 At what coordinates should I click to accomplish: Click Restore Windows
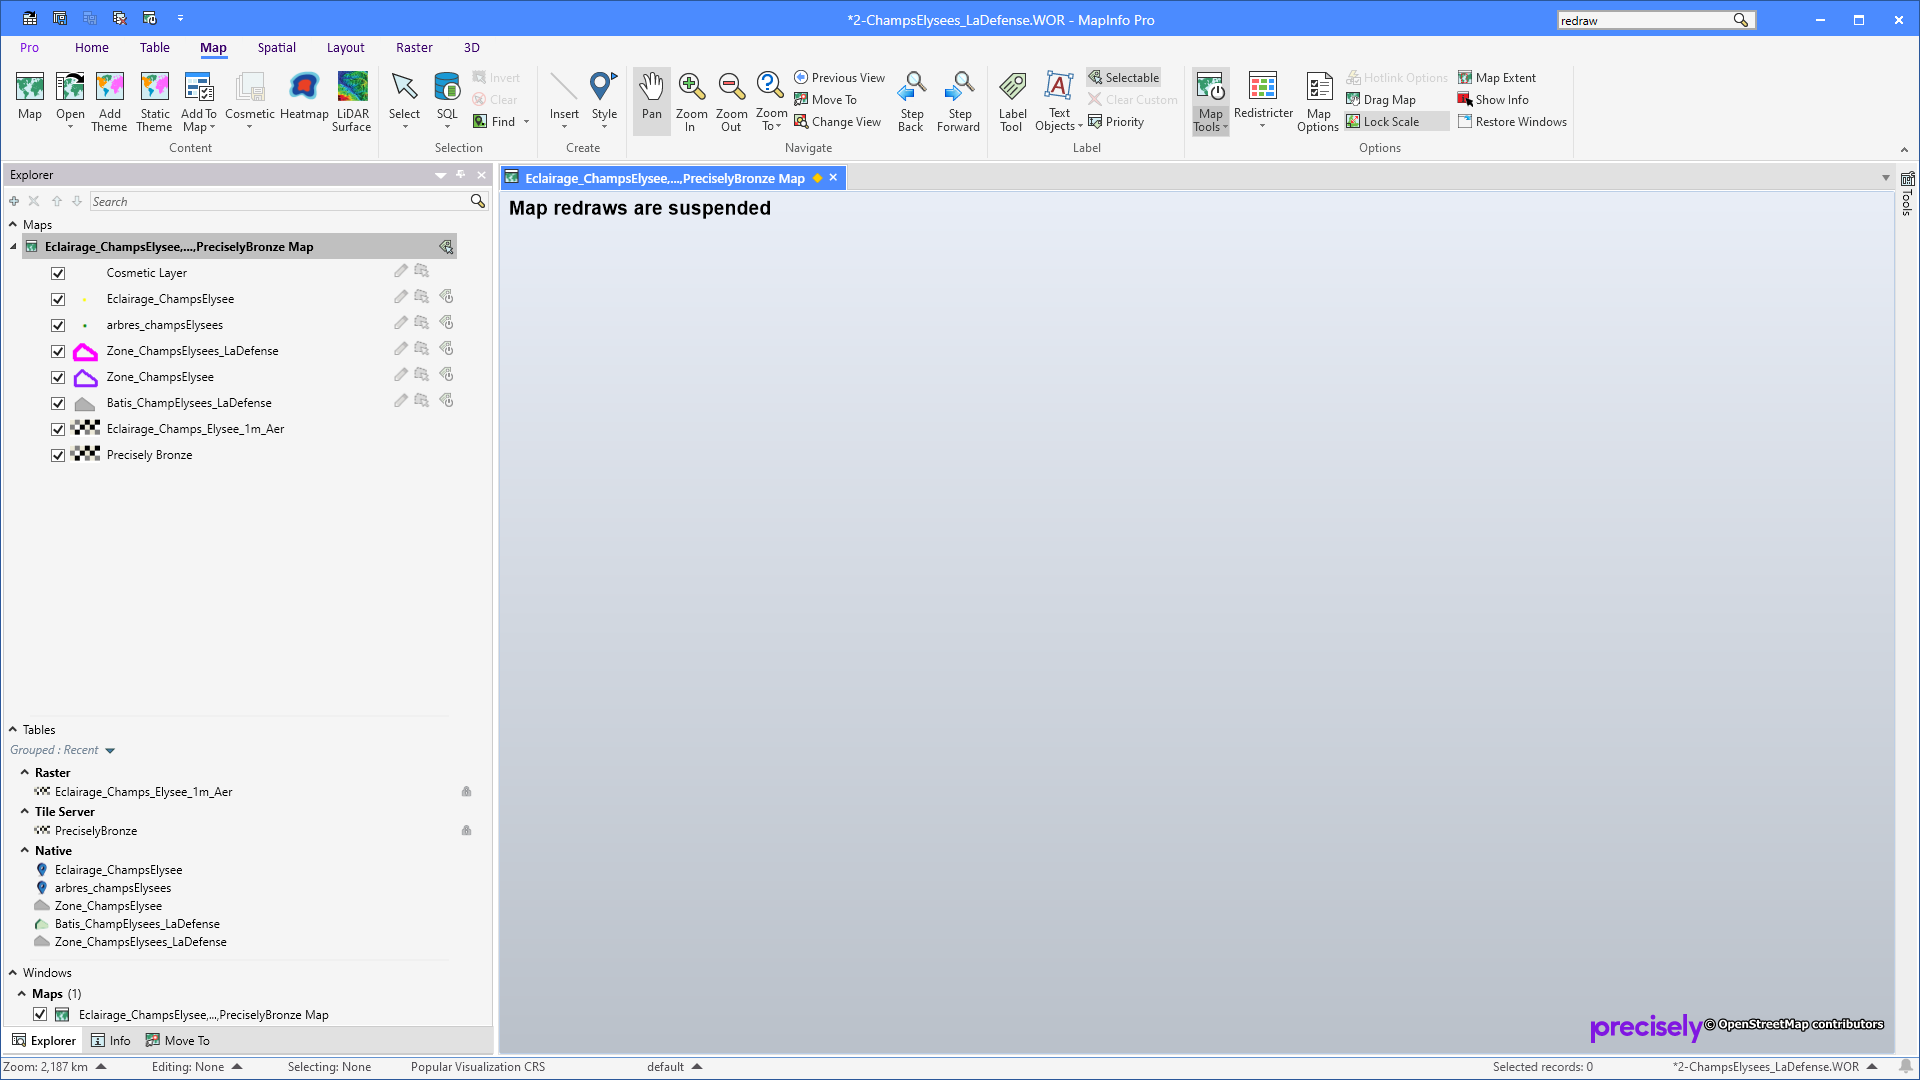[1512, 121]
